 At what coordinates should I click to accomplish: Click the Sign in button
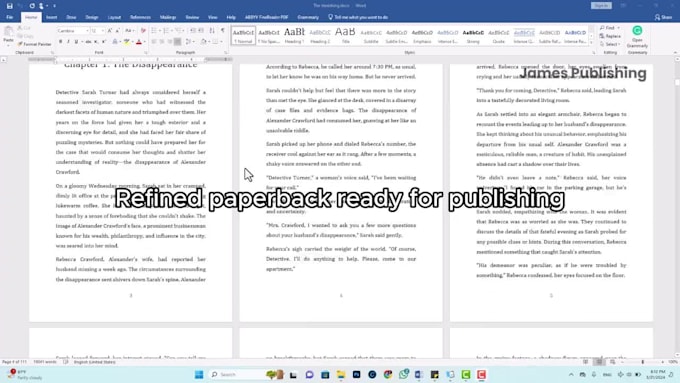(601, 6)
